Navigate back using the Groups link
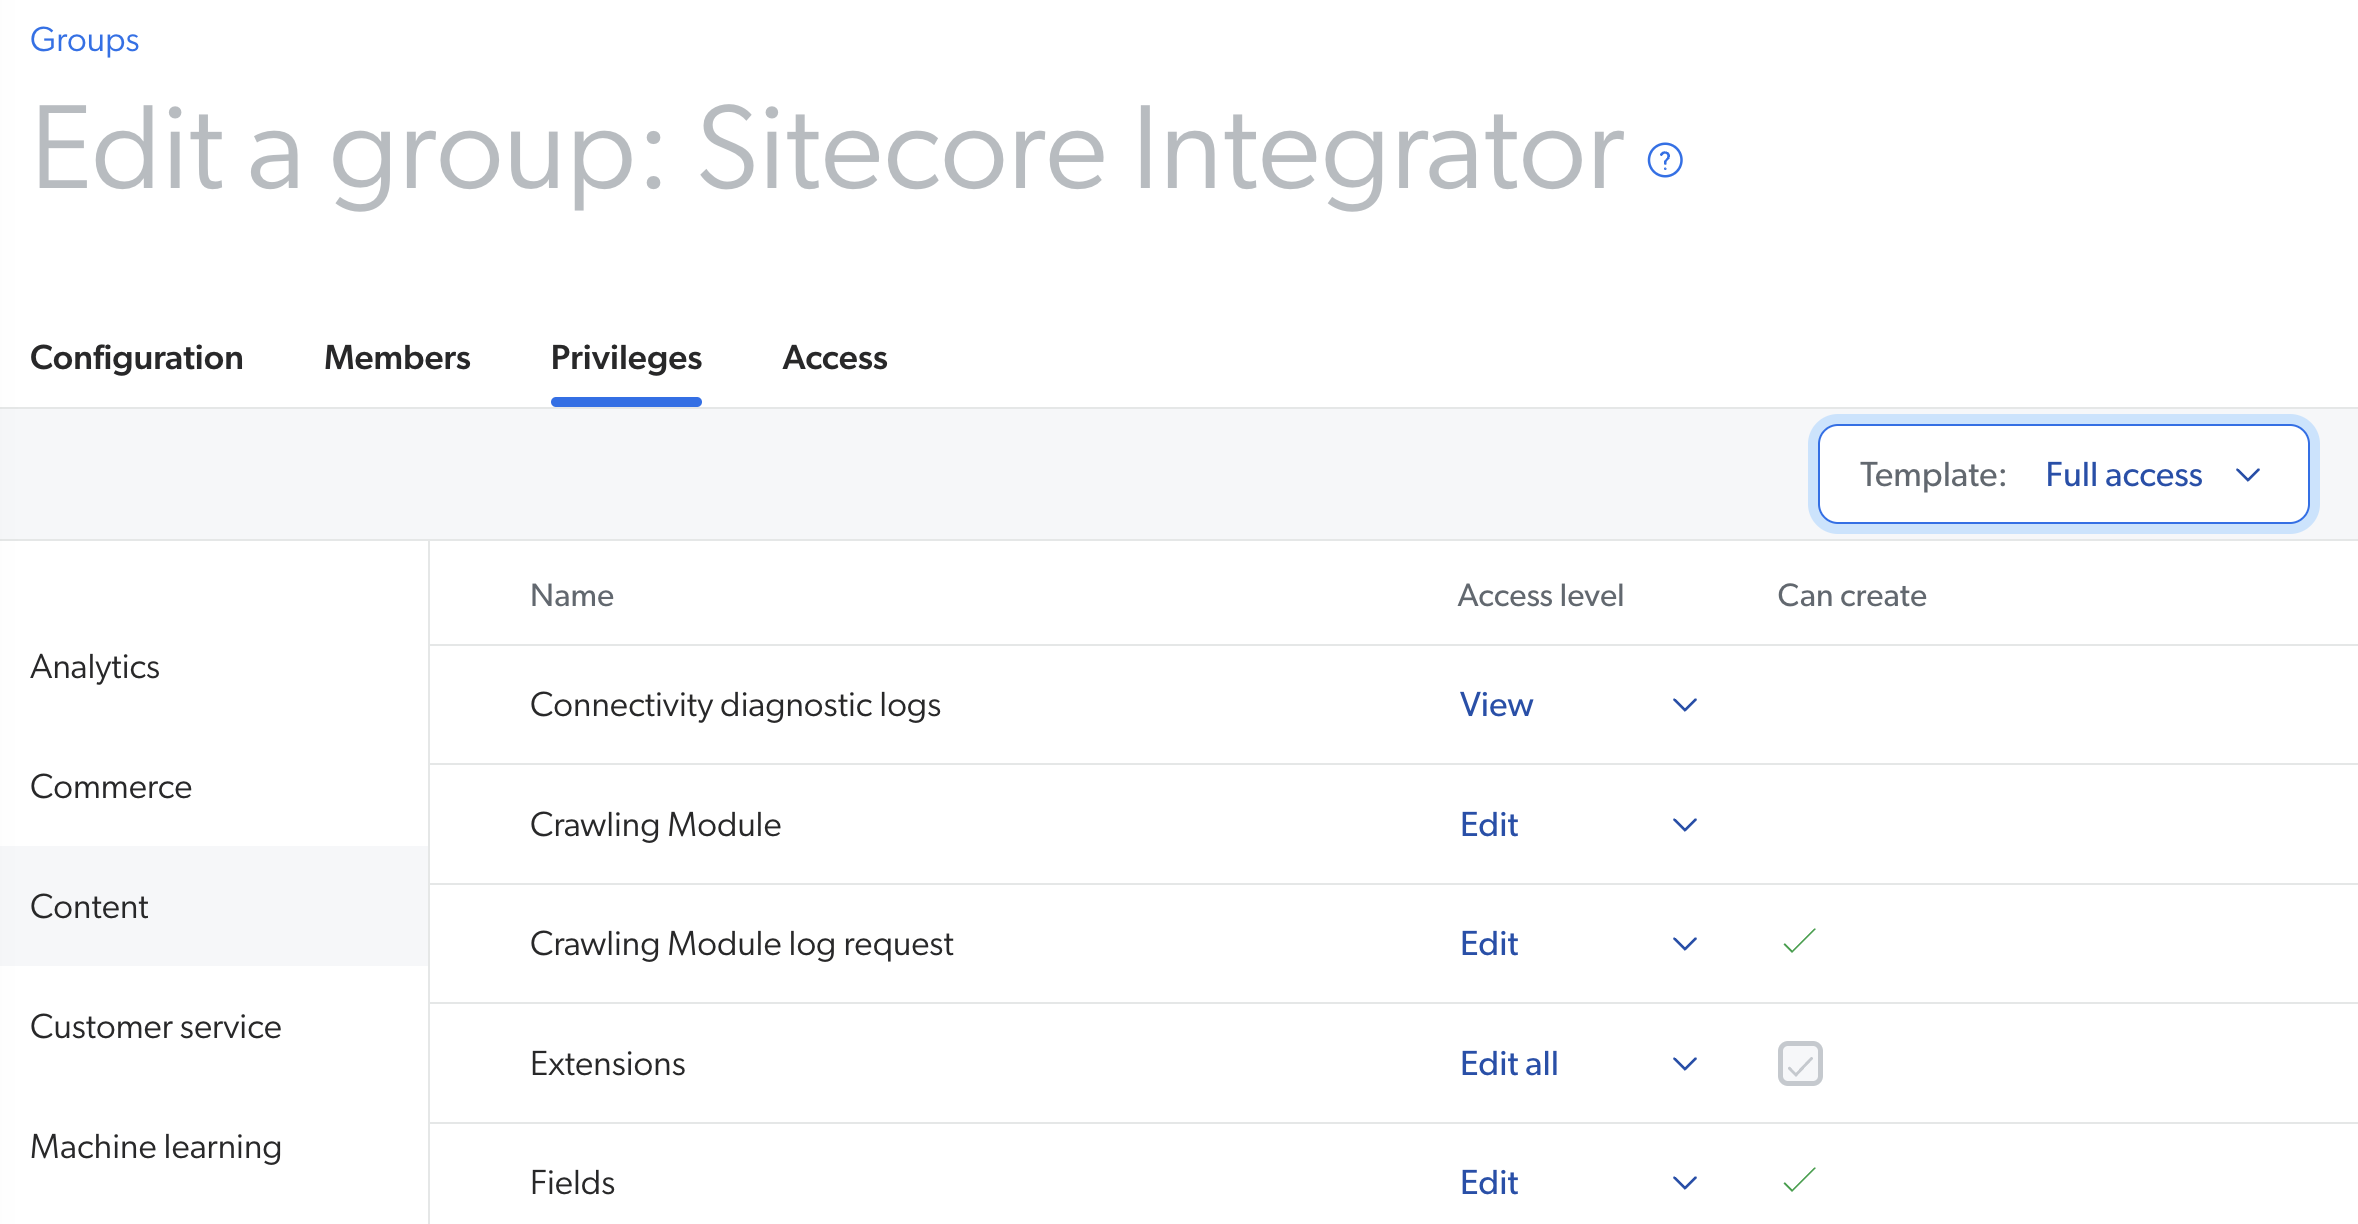Screen dimensions: 2358x1224 point(84,39)
